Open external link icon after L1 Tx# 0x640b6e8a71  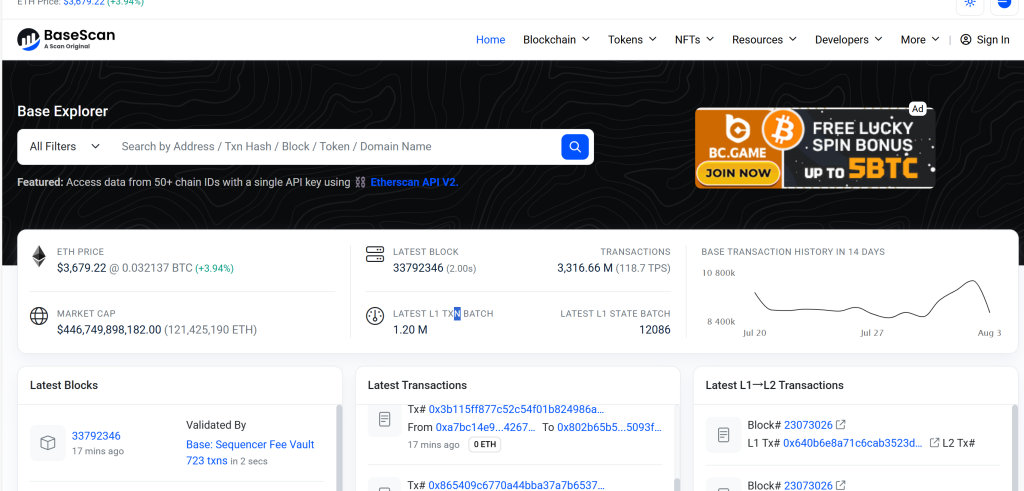click(935, 442)
